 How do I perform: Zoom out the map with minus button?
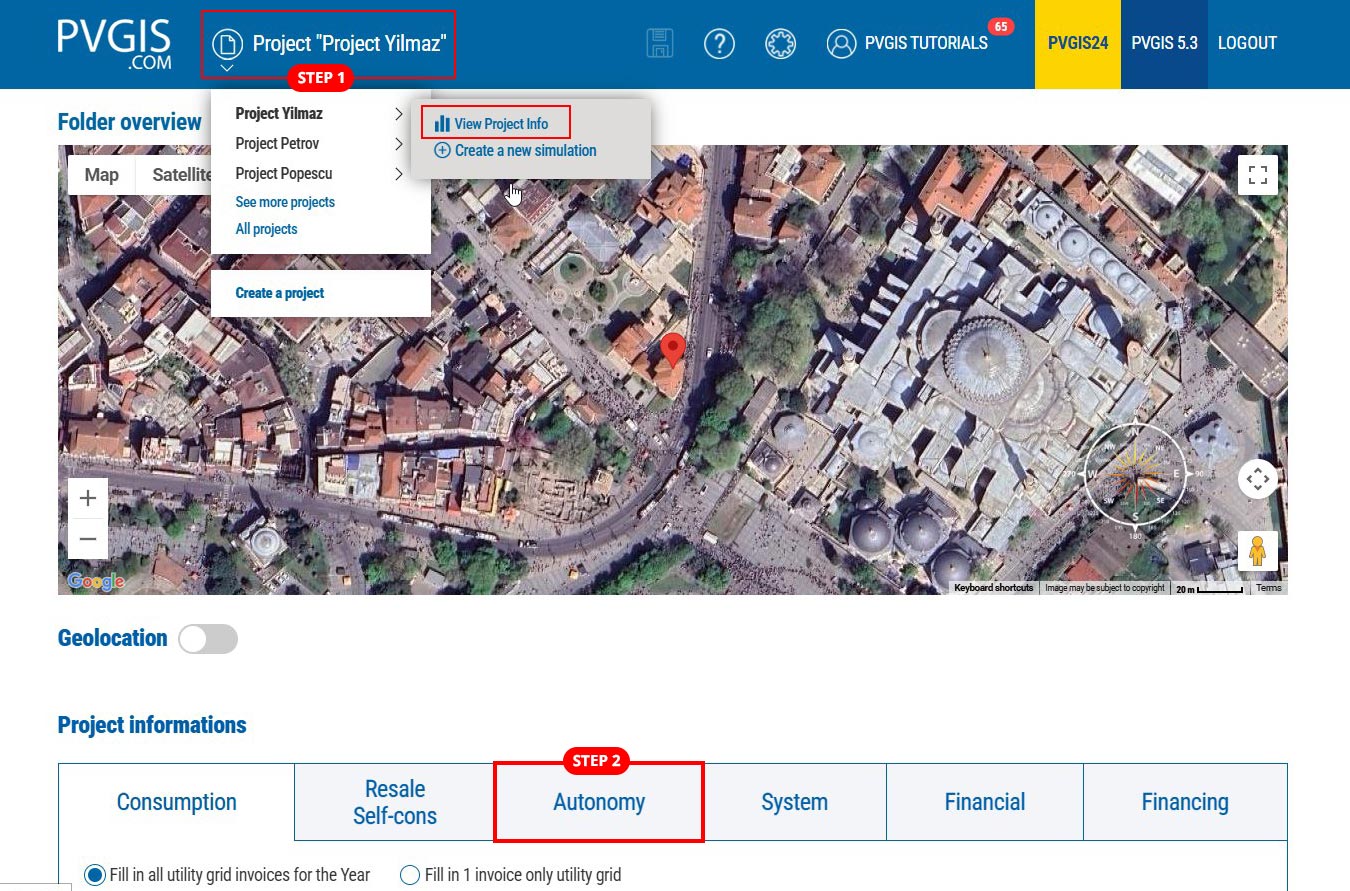tap(88, 540)
